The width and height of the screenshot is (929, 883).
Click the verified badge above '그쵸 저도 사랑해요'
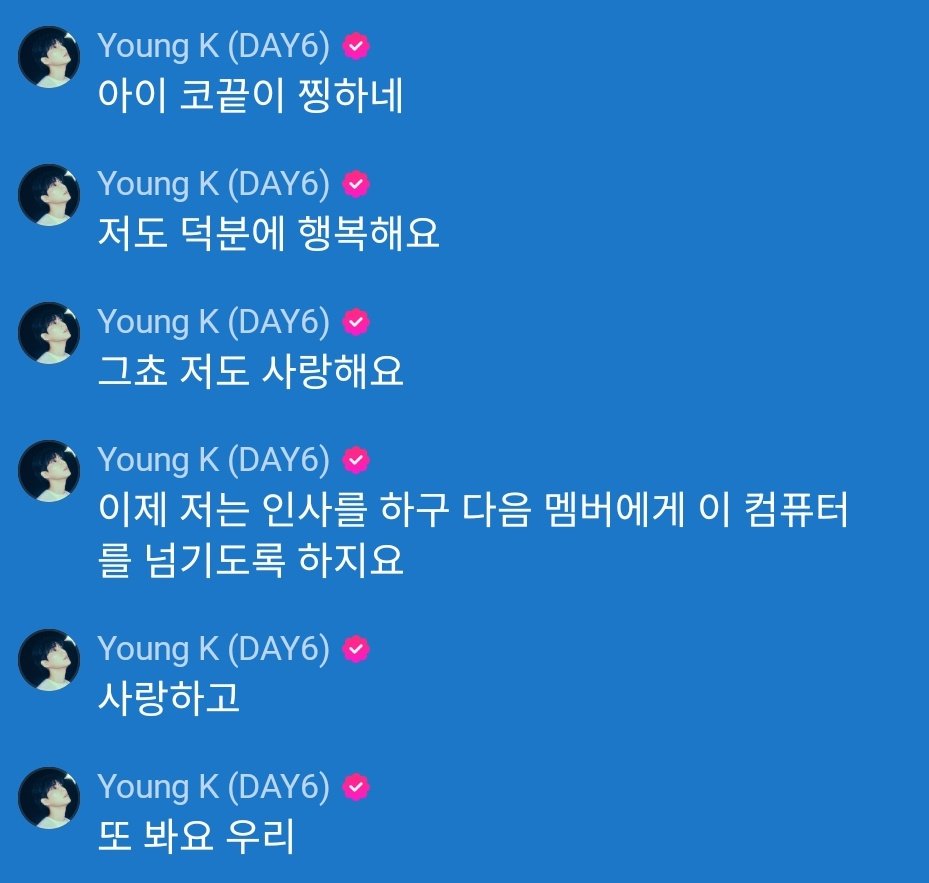coord(356,322)
